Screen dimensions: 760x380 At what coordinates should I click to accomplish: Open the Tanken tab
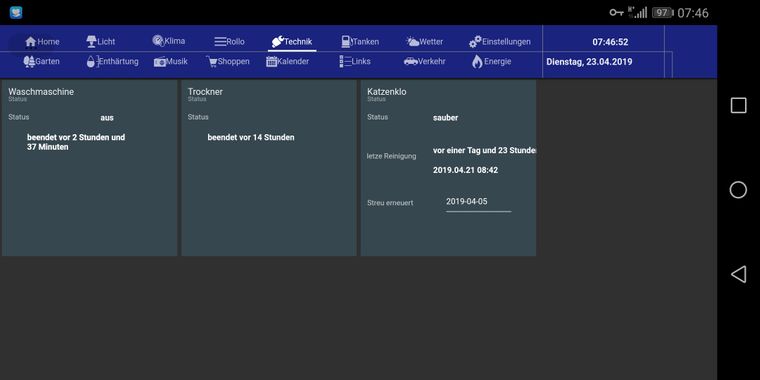[x=360, y=42]
